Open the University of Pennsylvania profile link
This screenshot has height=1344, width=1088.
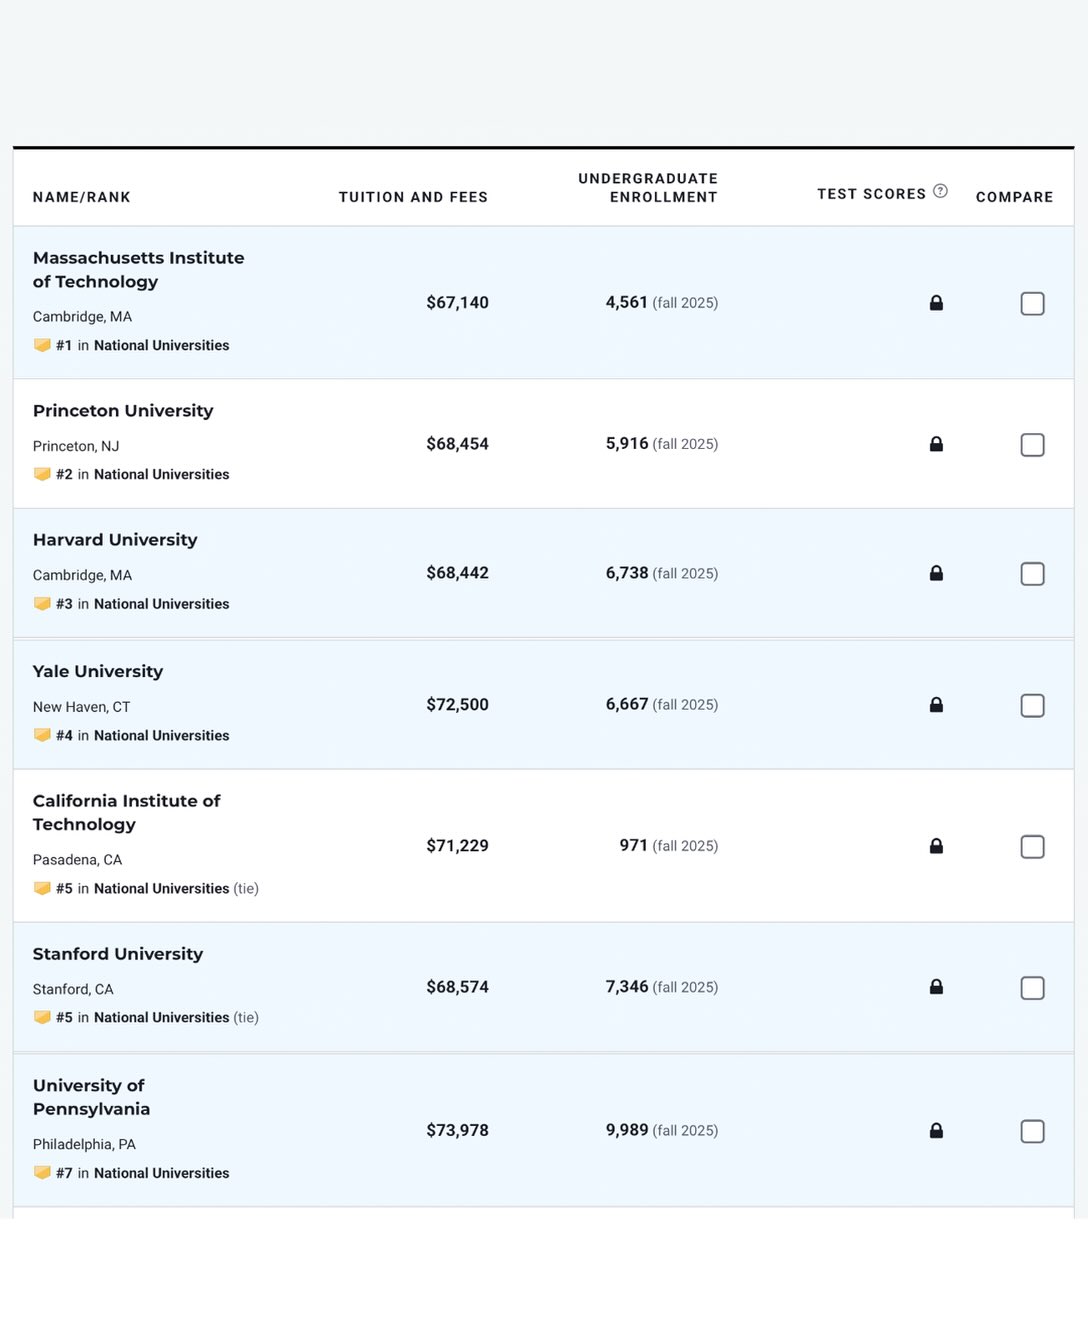[x=91, y=1097]
